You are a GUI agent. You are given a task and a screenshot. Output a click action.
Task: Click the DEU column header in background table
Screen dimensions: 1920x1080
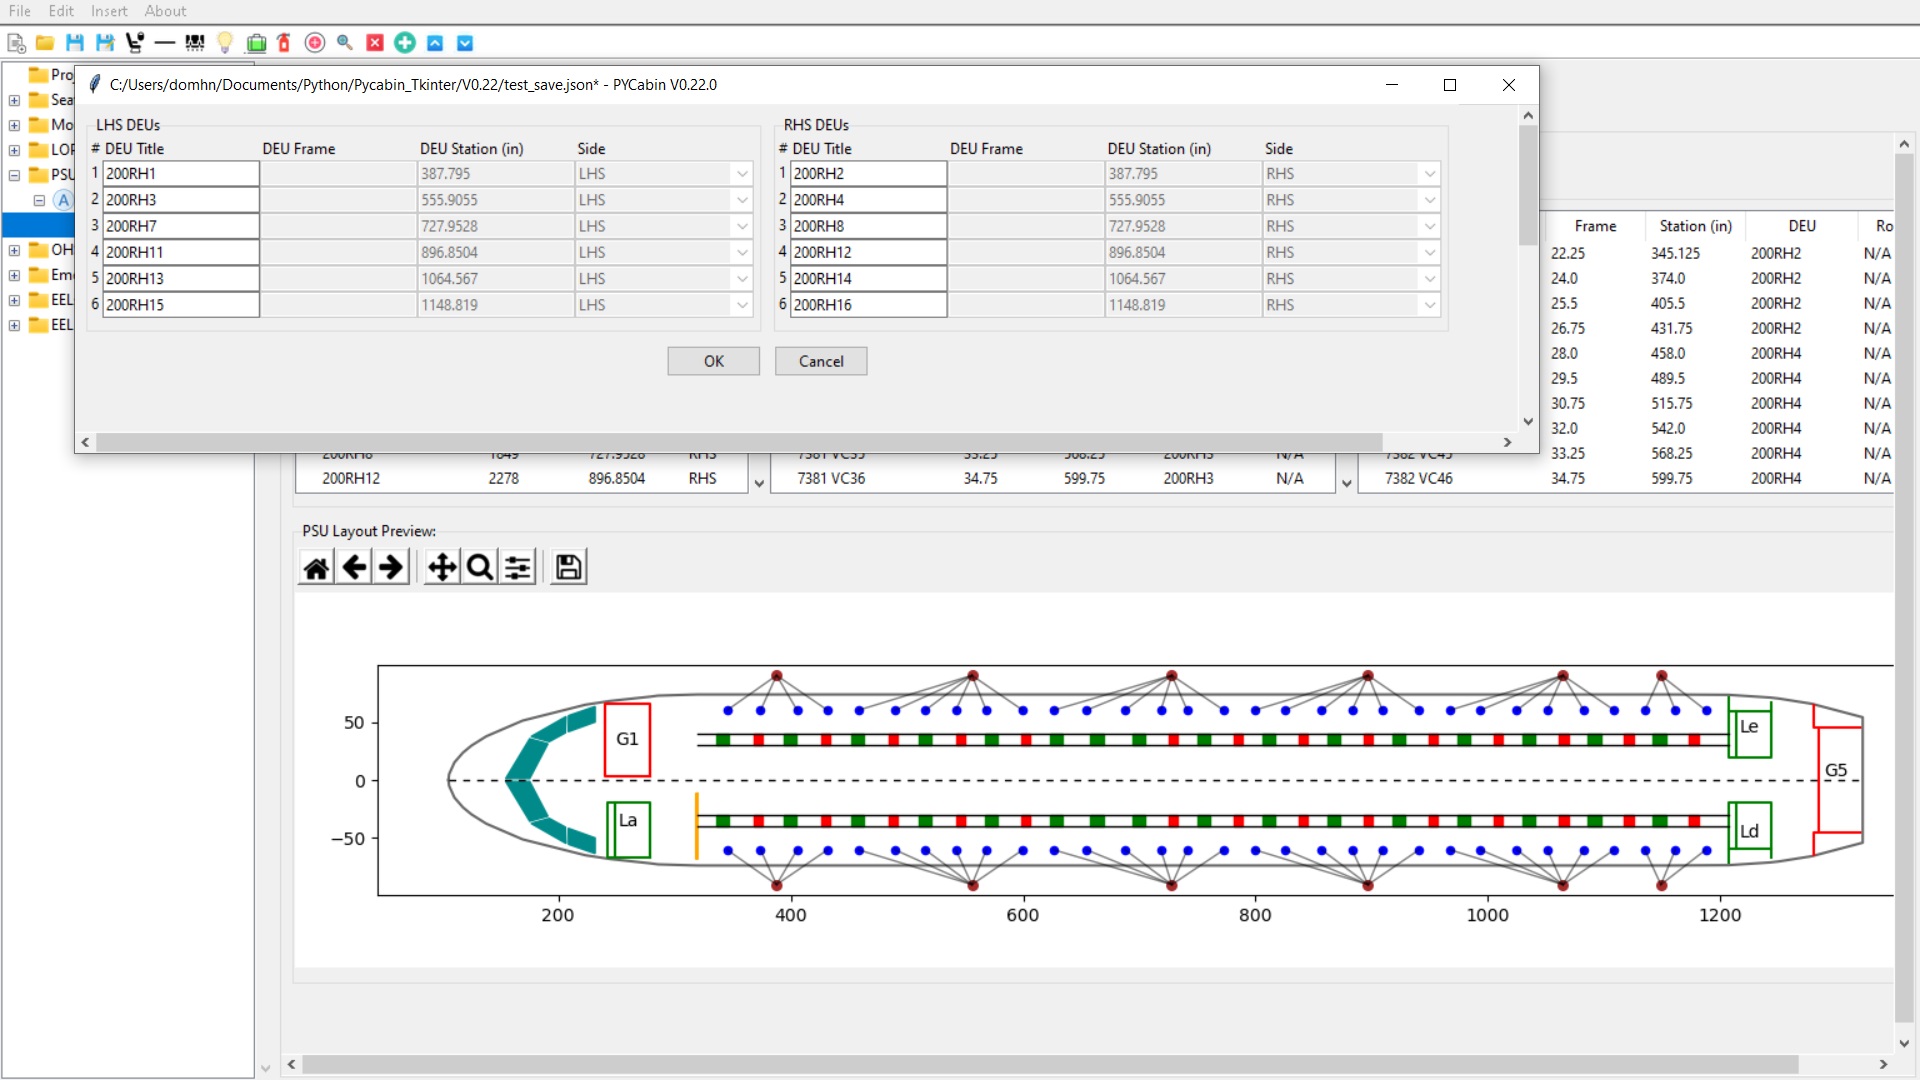pos(1802,227)
